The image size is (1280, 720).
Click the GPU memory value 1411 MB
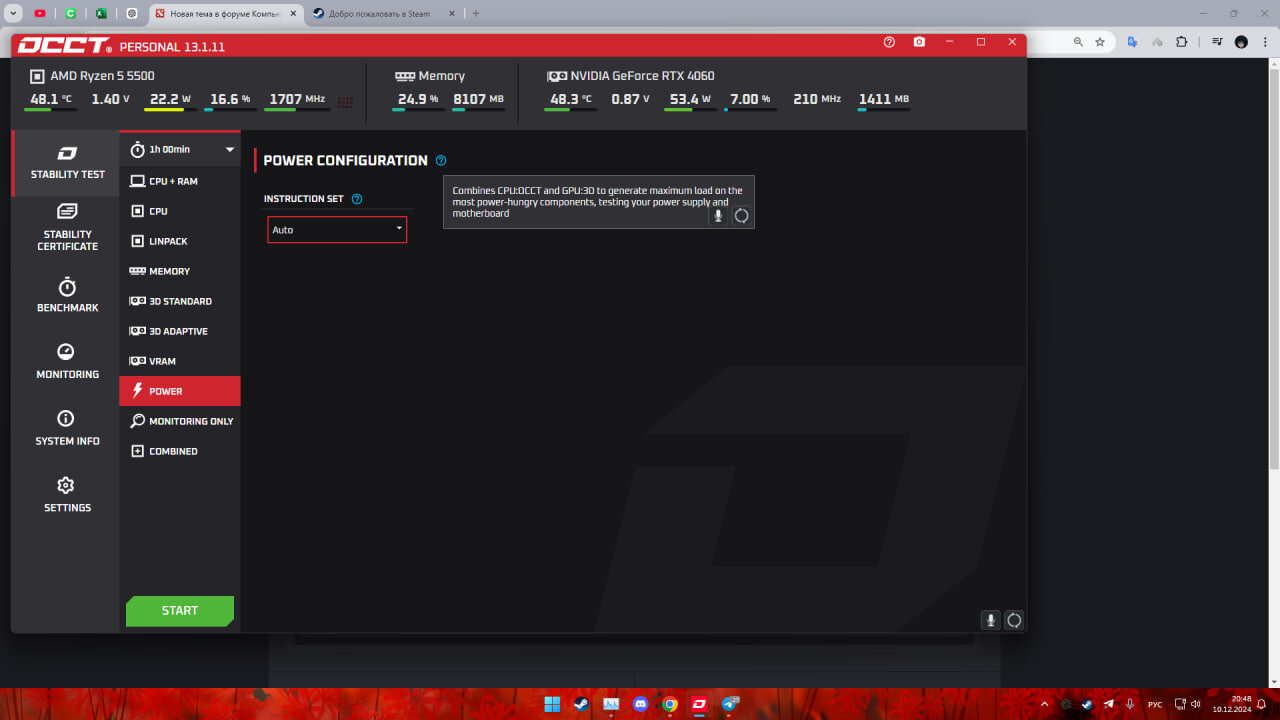coord(884,99)
